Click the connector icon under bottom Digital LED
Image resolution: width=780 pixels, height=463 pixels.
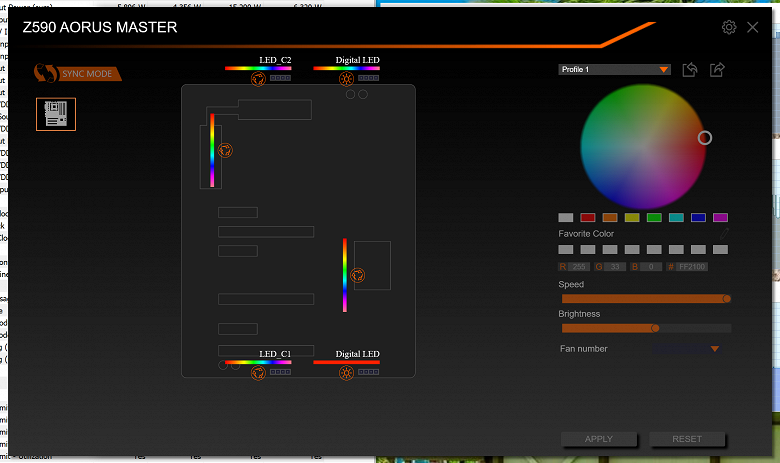click(369, 372)
